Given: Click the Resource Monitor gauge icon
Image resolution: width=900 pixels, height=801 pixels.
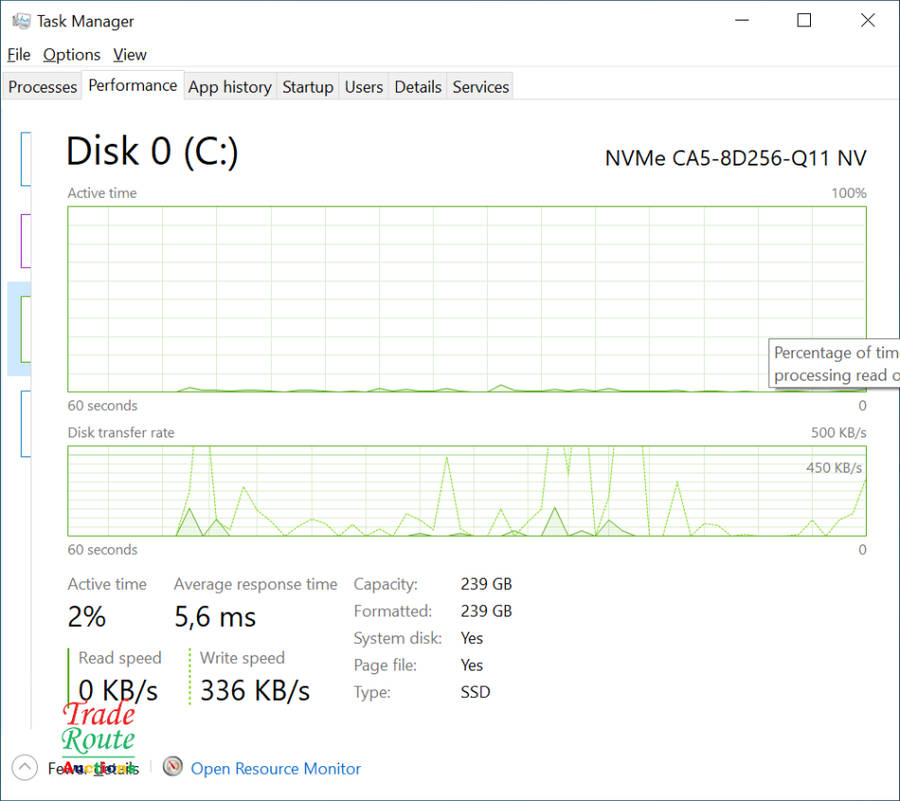Looking at the screenshot, I should point(173,767).
